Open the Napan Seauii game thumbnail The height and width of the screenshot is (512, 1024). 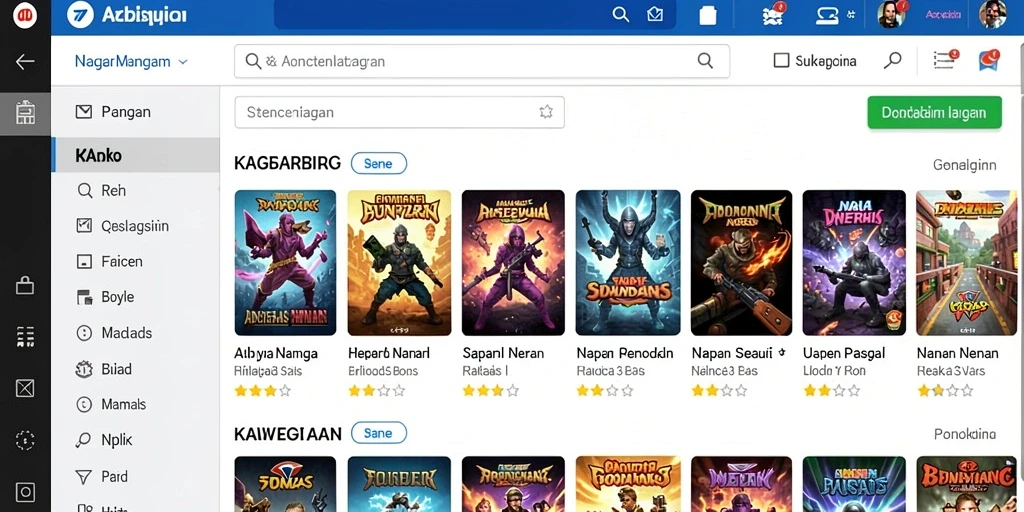tap(741, 263)
